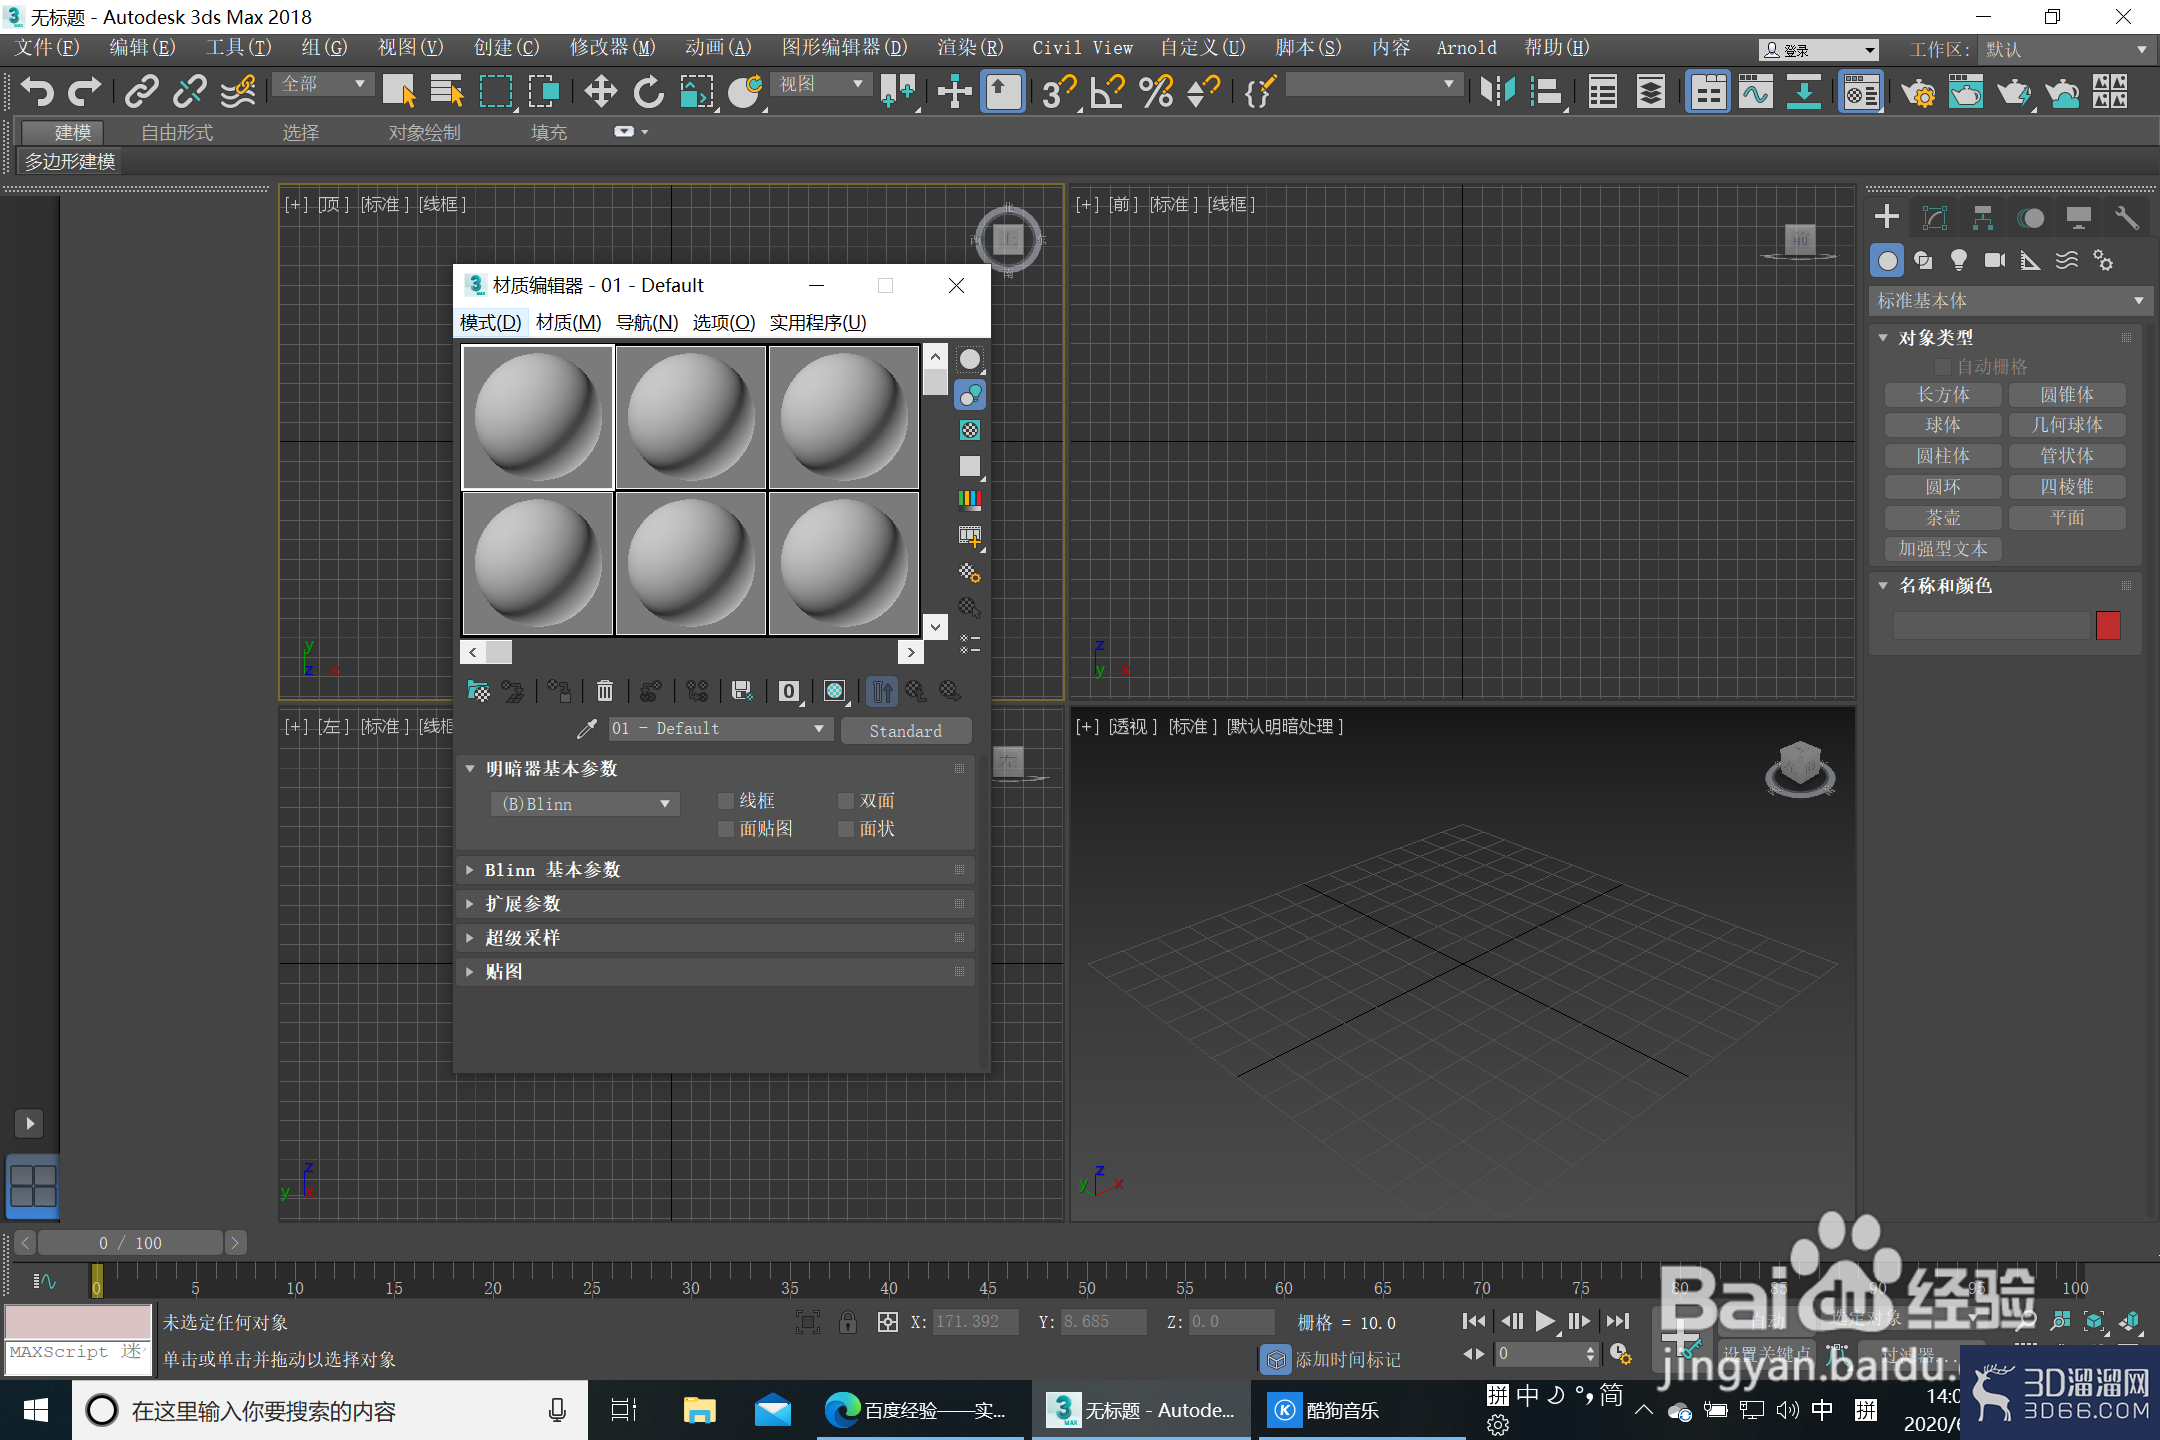Open Render Setup teapot icon
The height and width of the screenshot is (1440, 2160).
click(1918, 92)
